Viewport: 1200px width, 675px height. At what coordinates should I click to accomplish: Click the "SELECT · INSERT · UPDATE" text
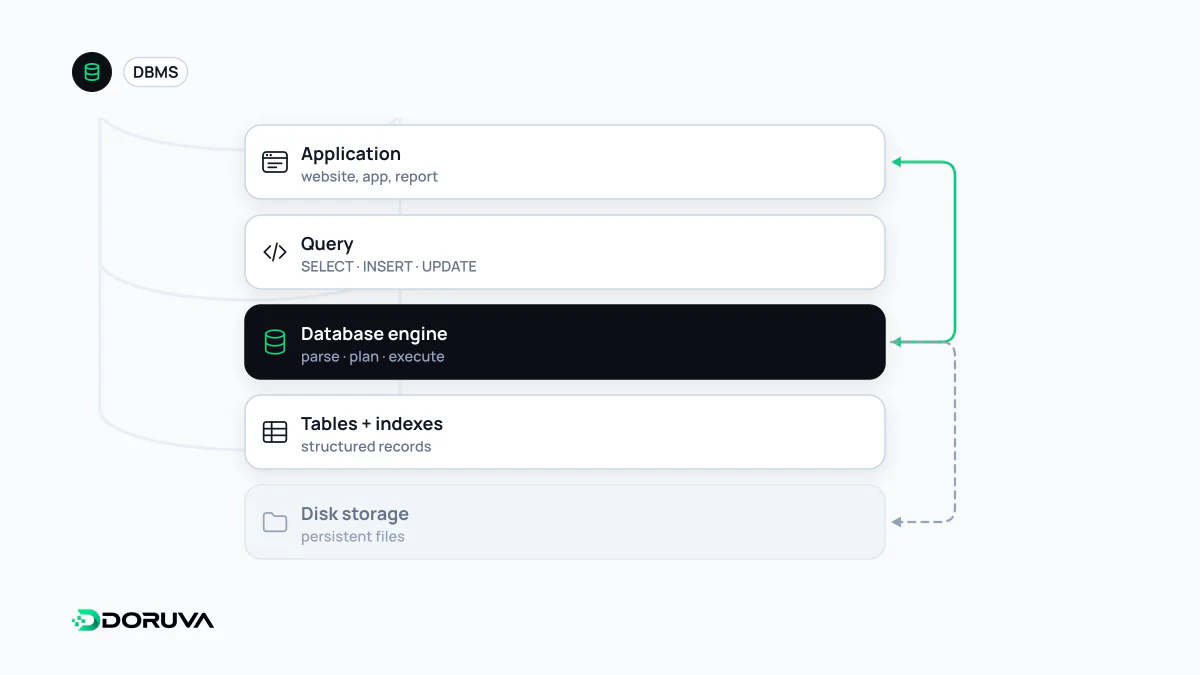(389, 267)
